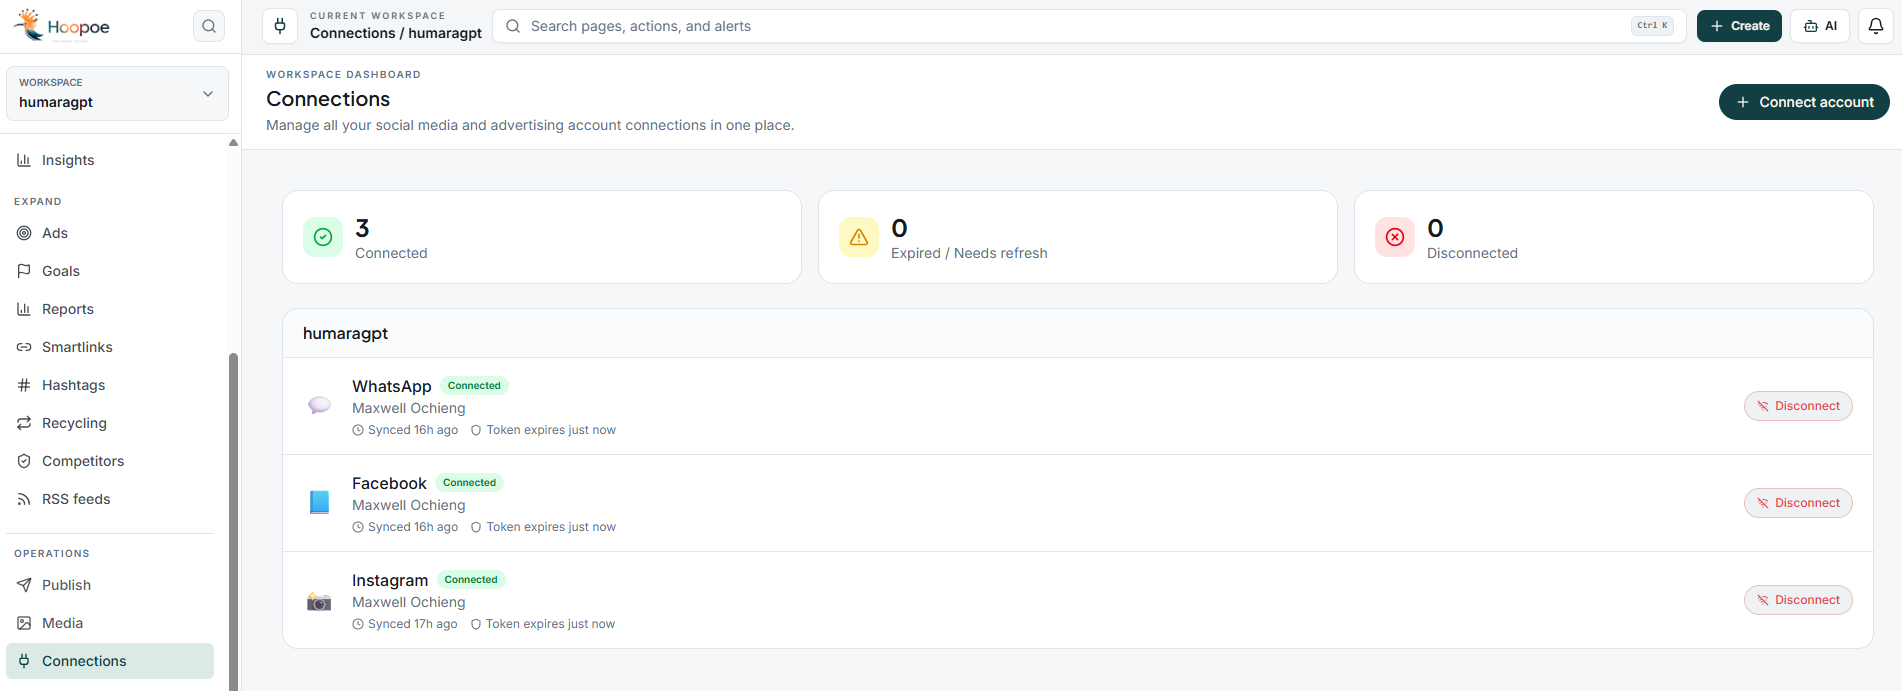Disconnect the WhatsApp account
This screenshot has width=1902, height=691.
(x=1798, y=406)
